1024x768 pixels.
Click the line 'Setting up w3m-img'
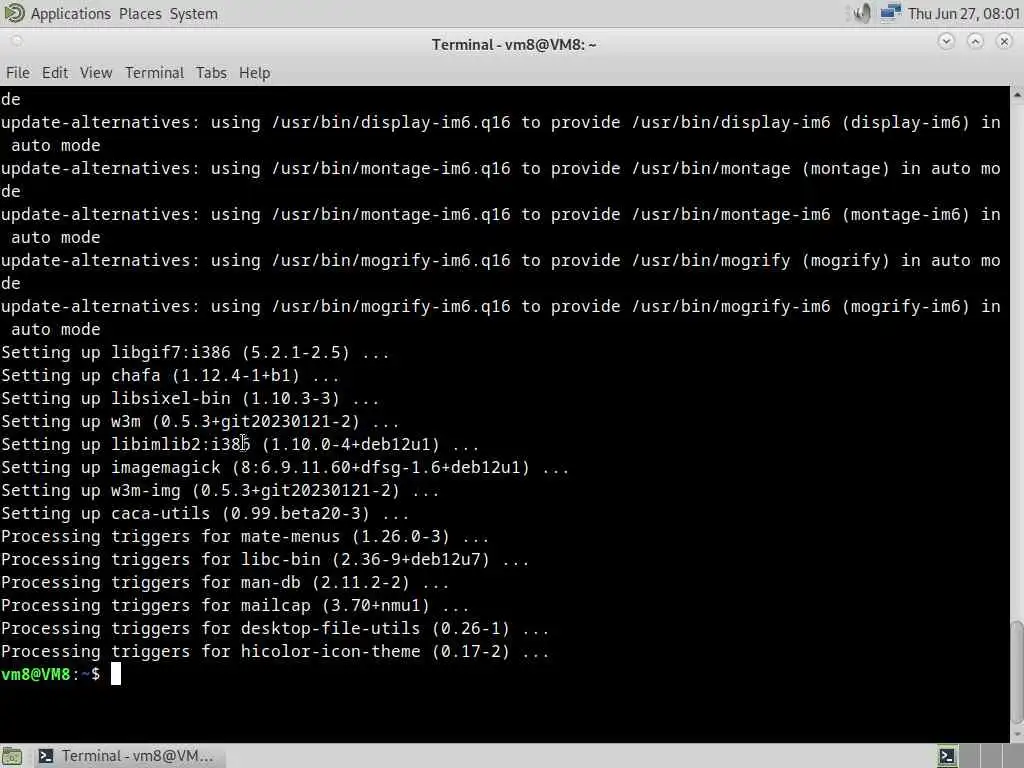tap(219, 490)
